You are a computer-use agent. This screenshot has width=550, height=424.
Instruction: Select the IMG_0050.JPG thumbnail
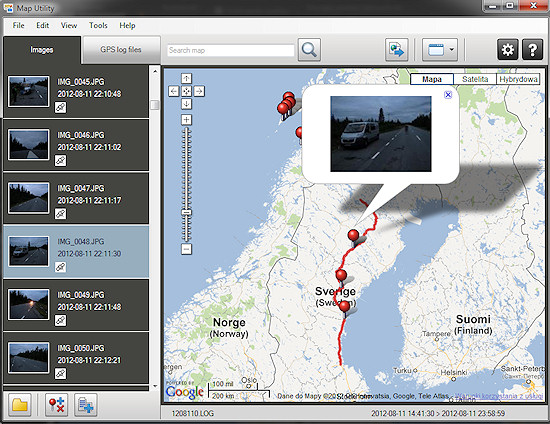29,358
